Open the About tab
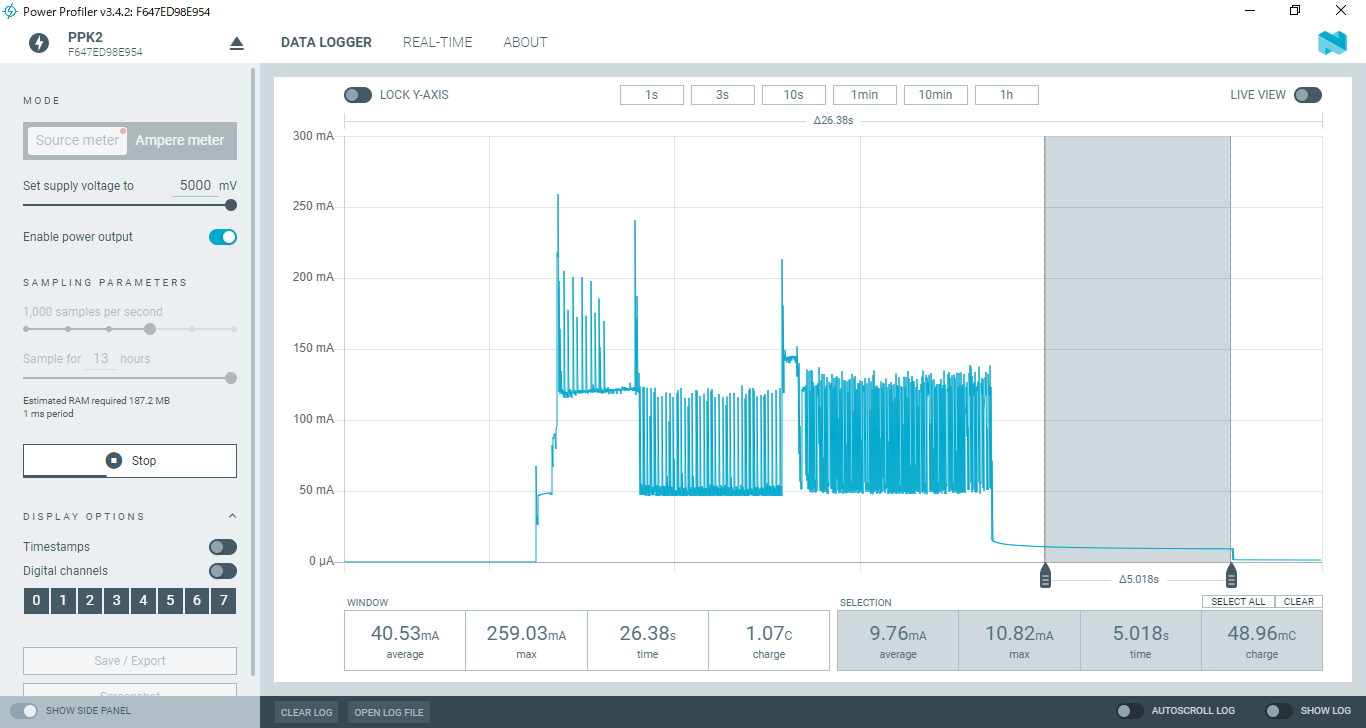Screen dimensions: 1366x728 click(x=525, y=42)
